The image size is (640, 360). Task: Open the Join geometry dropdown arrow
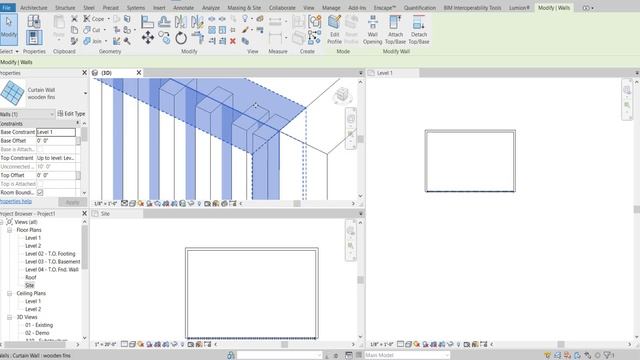click(106, 41)
